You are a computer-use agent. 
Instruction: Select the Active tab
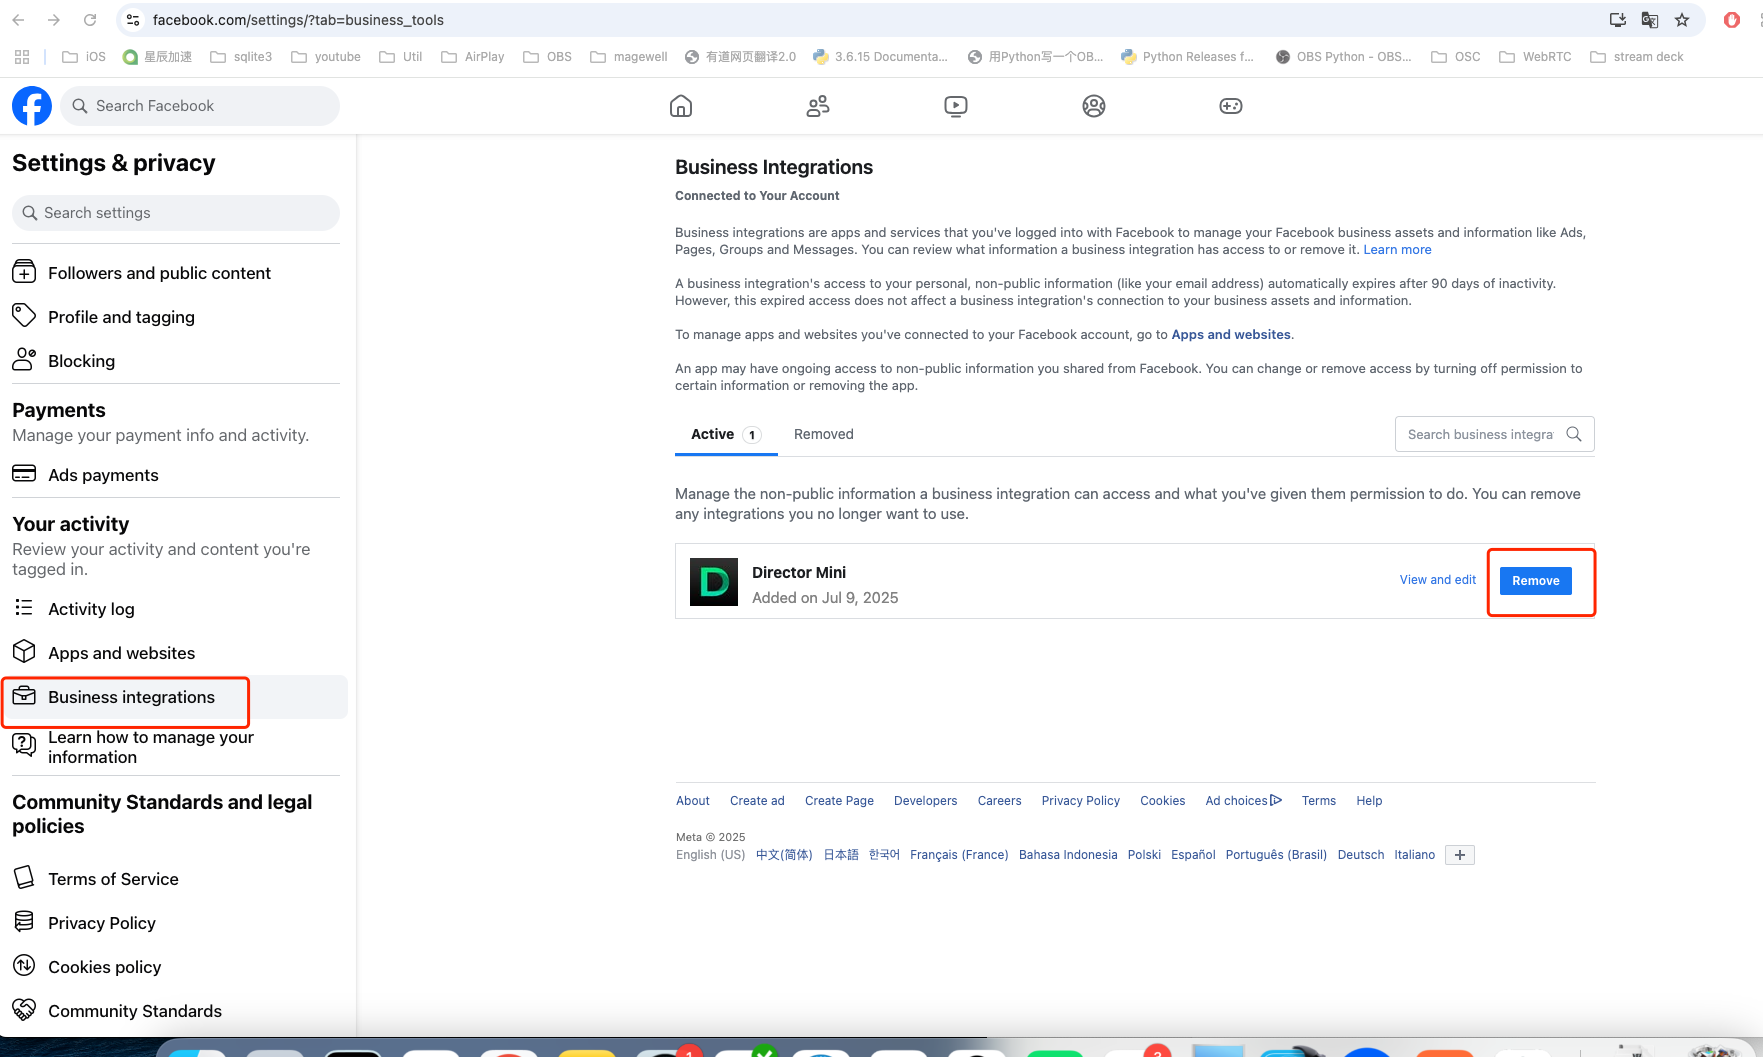click(713, 434)
